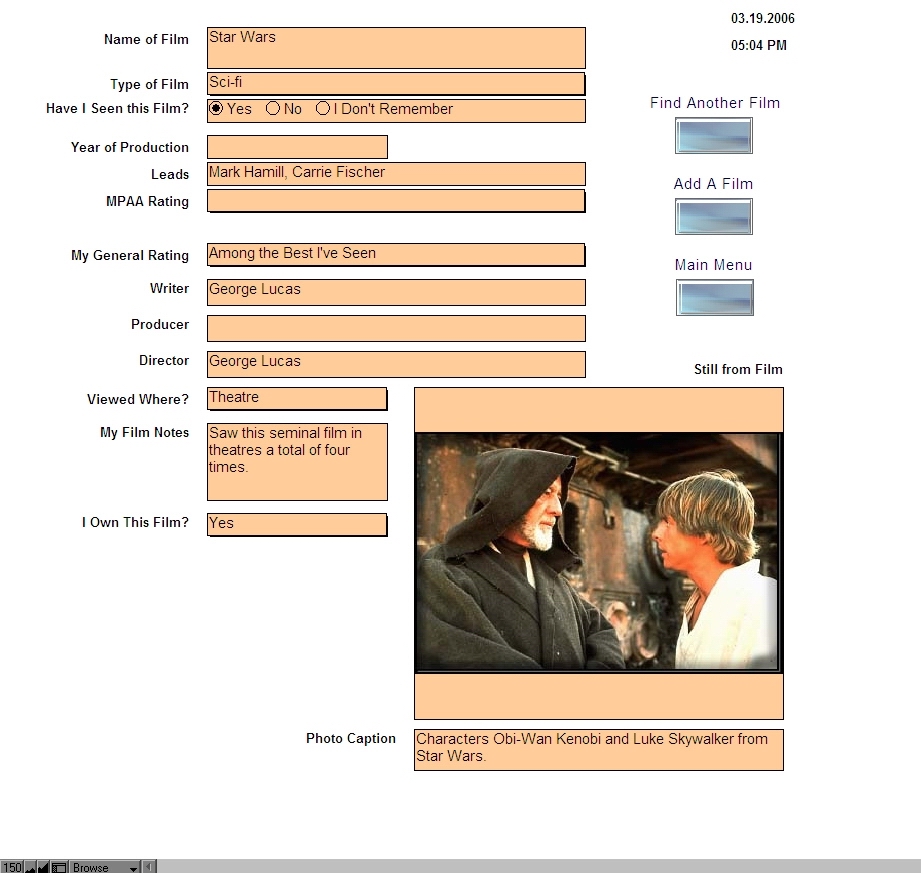Click the Have I Seen this Film? label
Viewport: 921px width, 873px height.
[x=117, y=109]
